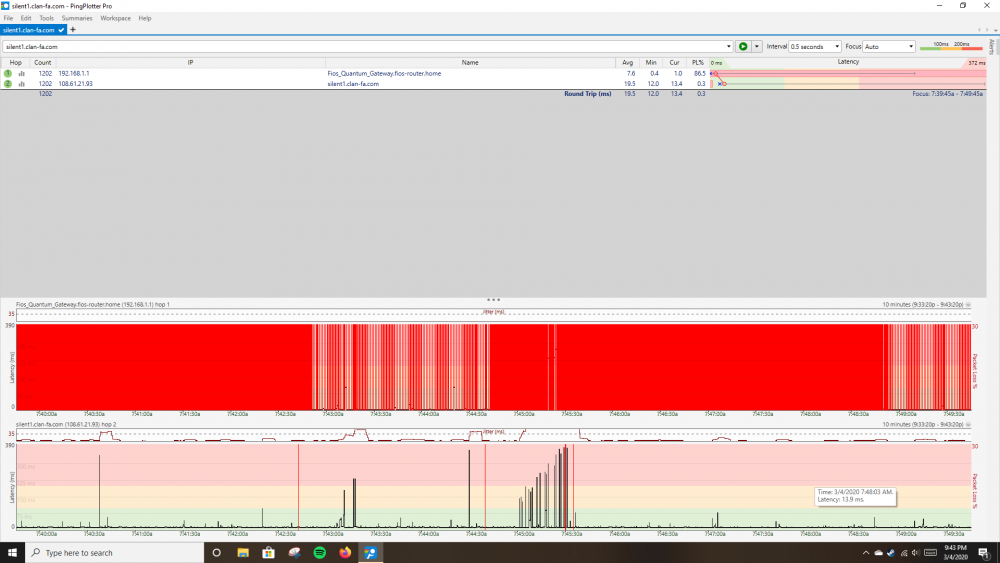Click the PL% column header

(698, 62)
